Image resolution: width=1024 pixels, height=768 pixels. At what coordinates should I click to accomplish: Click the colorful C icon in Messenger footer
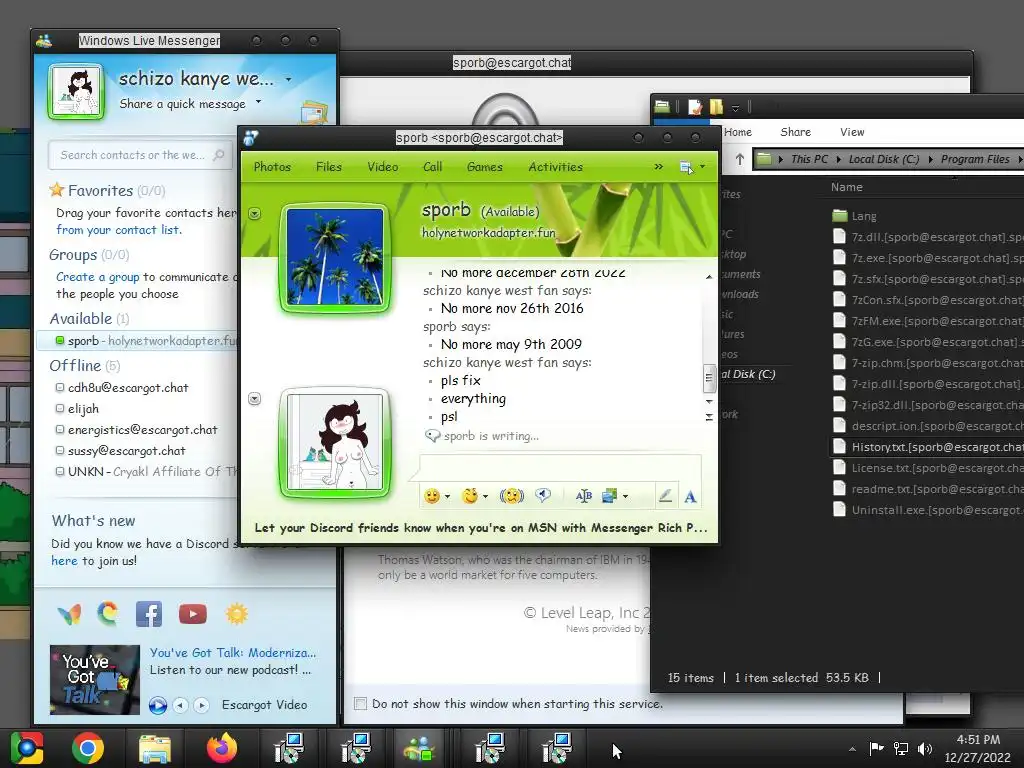point(108,613)
